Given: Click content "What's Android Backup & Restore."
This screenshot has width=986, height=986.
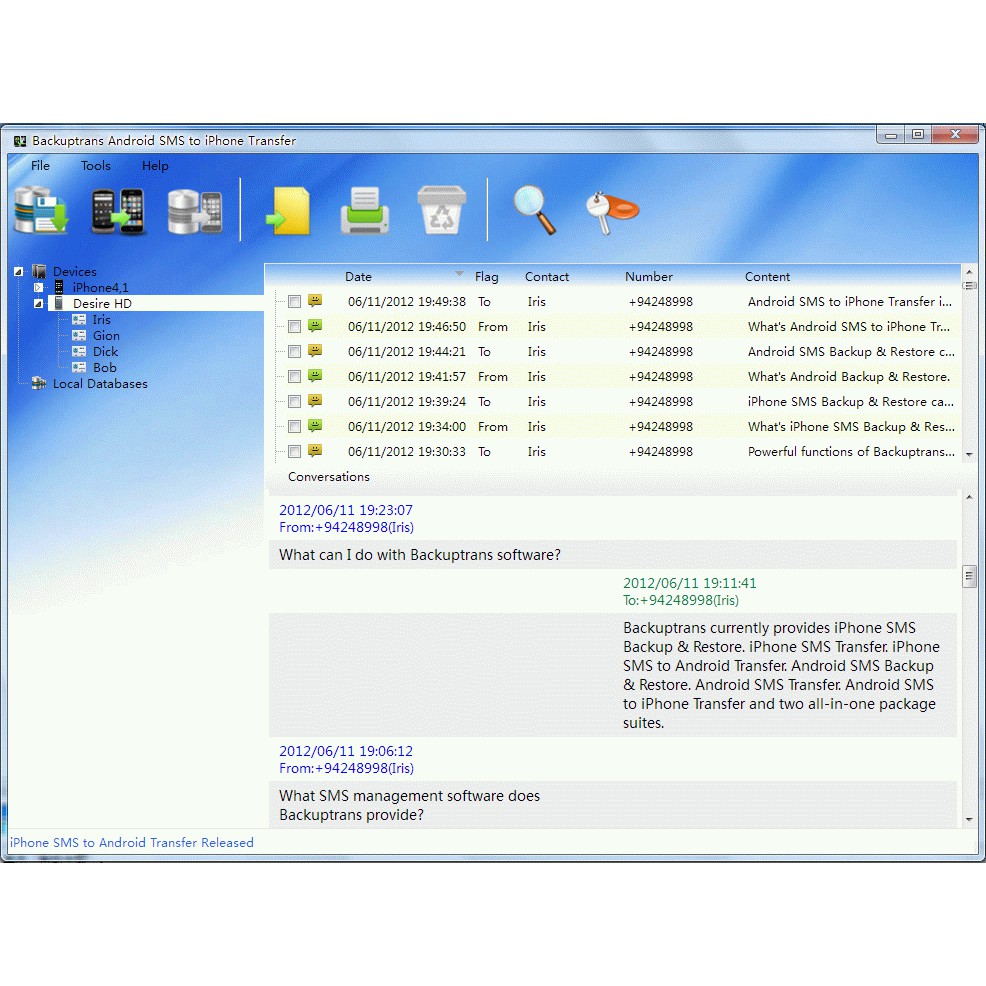Looking at the screenshot, I should coord(849,377).
